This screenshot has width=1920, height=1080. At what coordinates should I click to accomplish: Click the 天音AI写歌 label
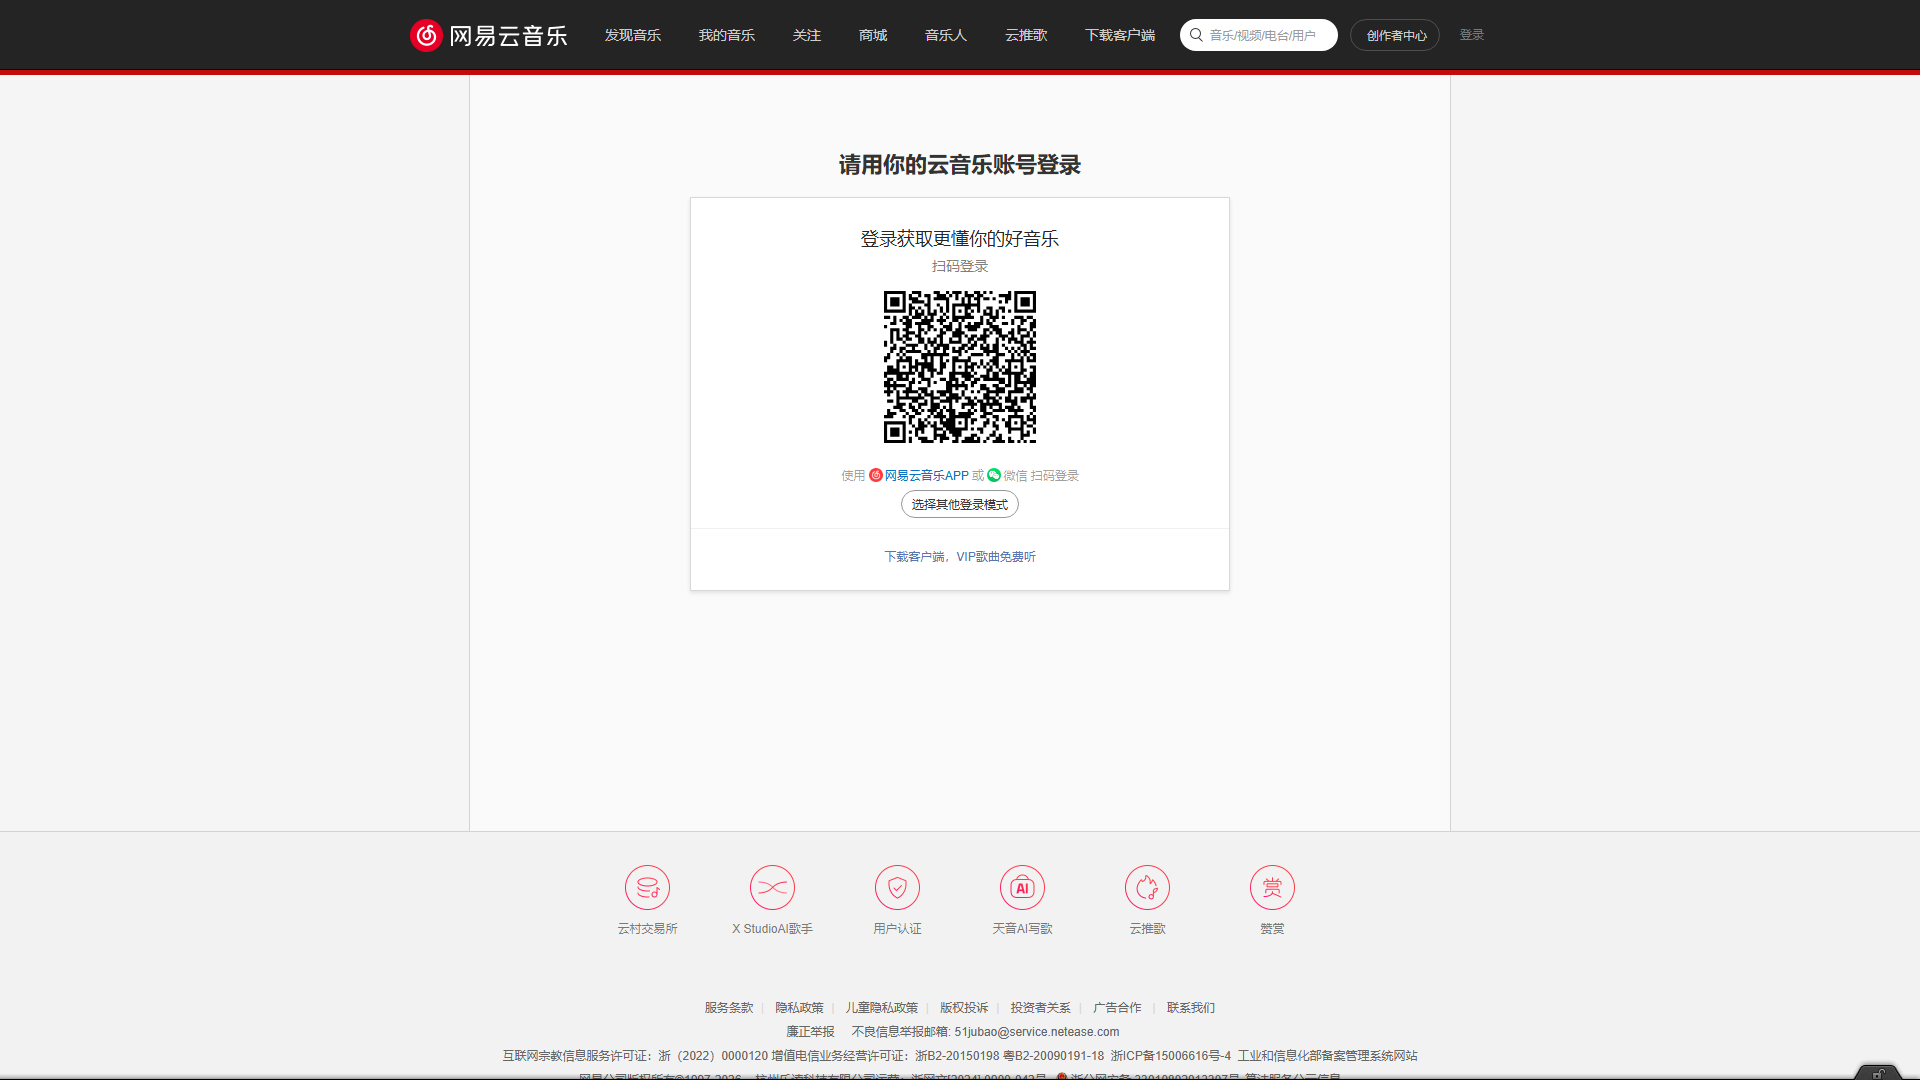pyautogui.click(x=1022, y=929)
